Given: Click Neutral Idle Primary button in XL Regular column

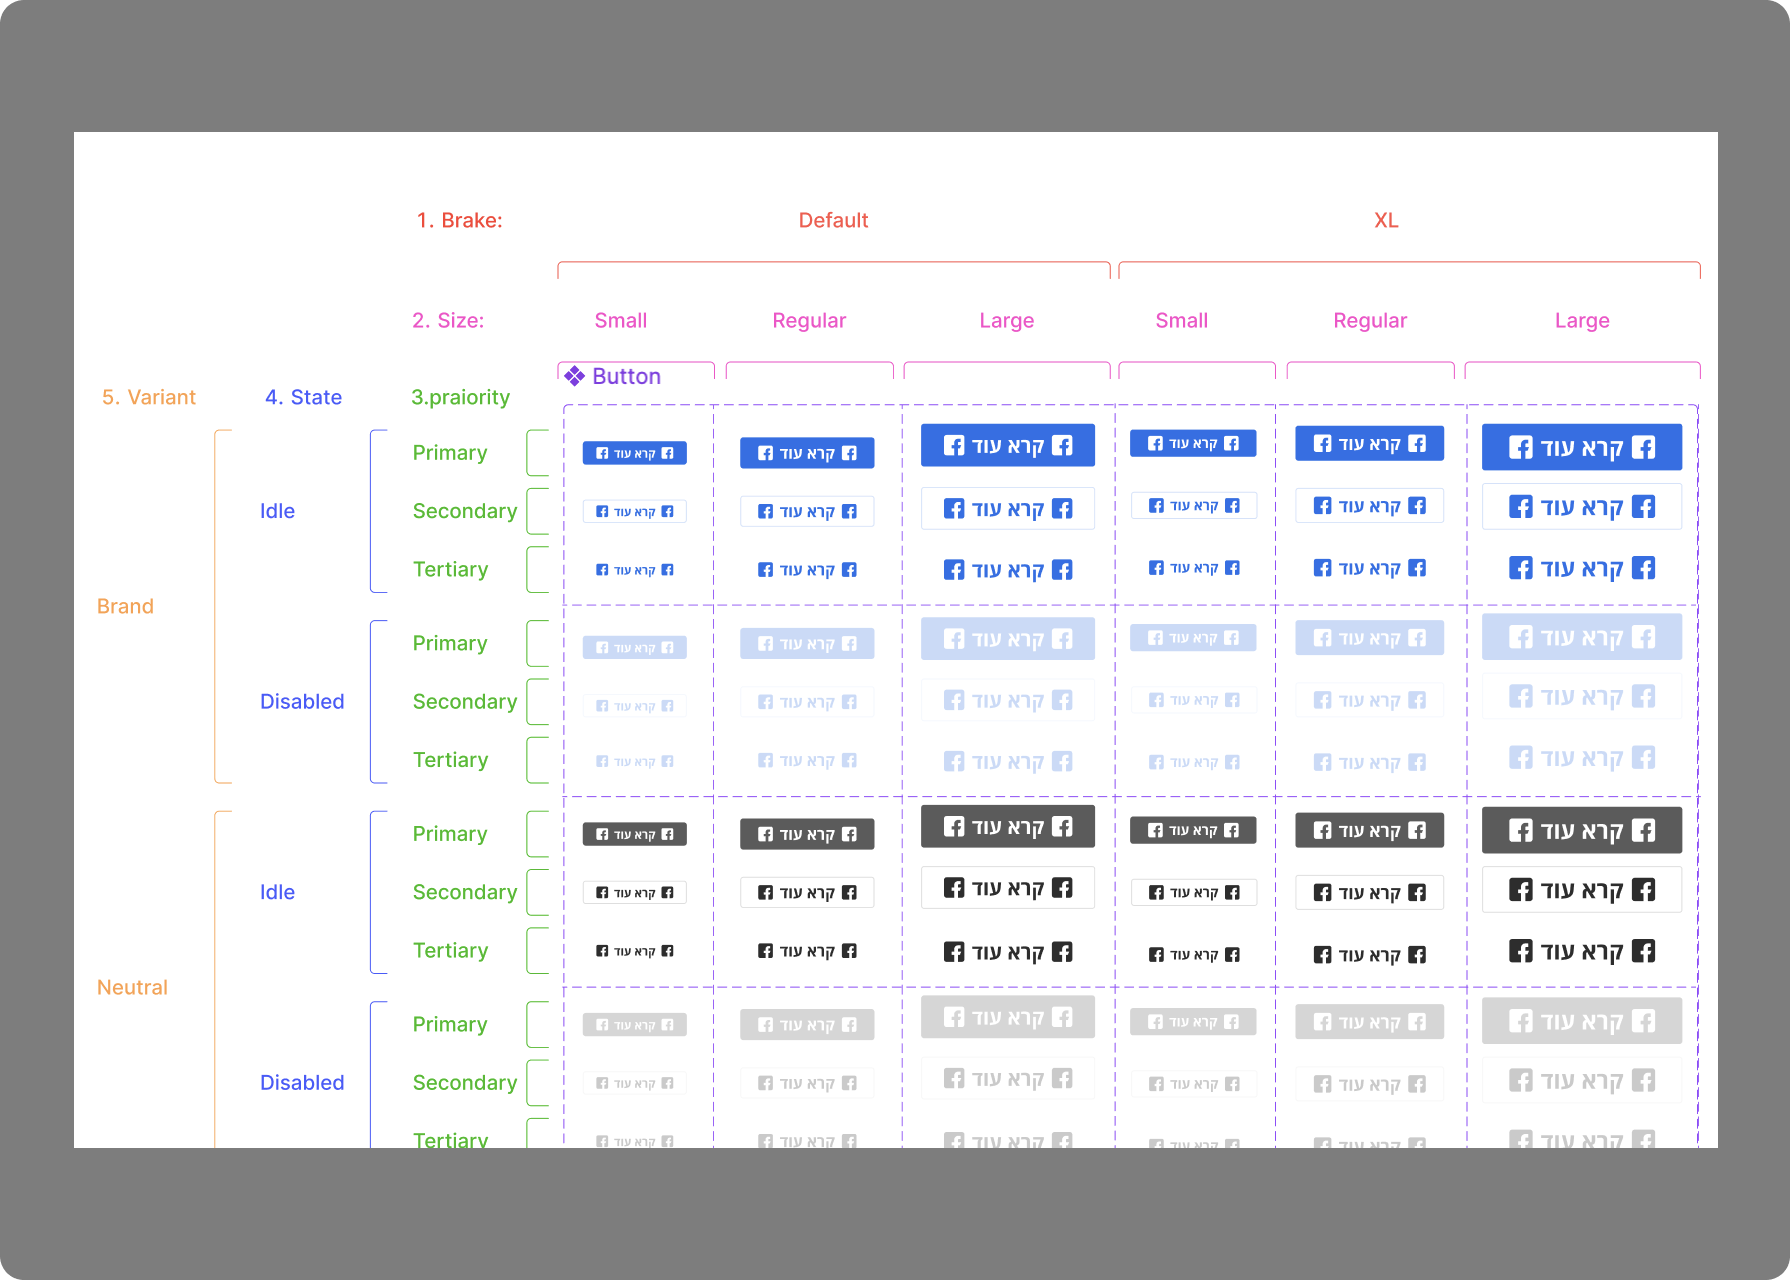Looking at the screenshot, I should 1369,831.
